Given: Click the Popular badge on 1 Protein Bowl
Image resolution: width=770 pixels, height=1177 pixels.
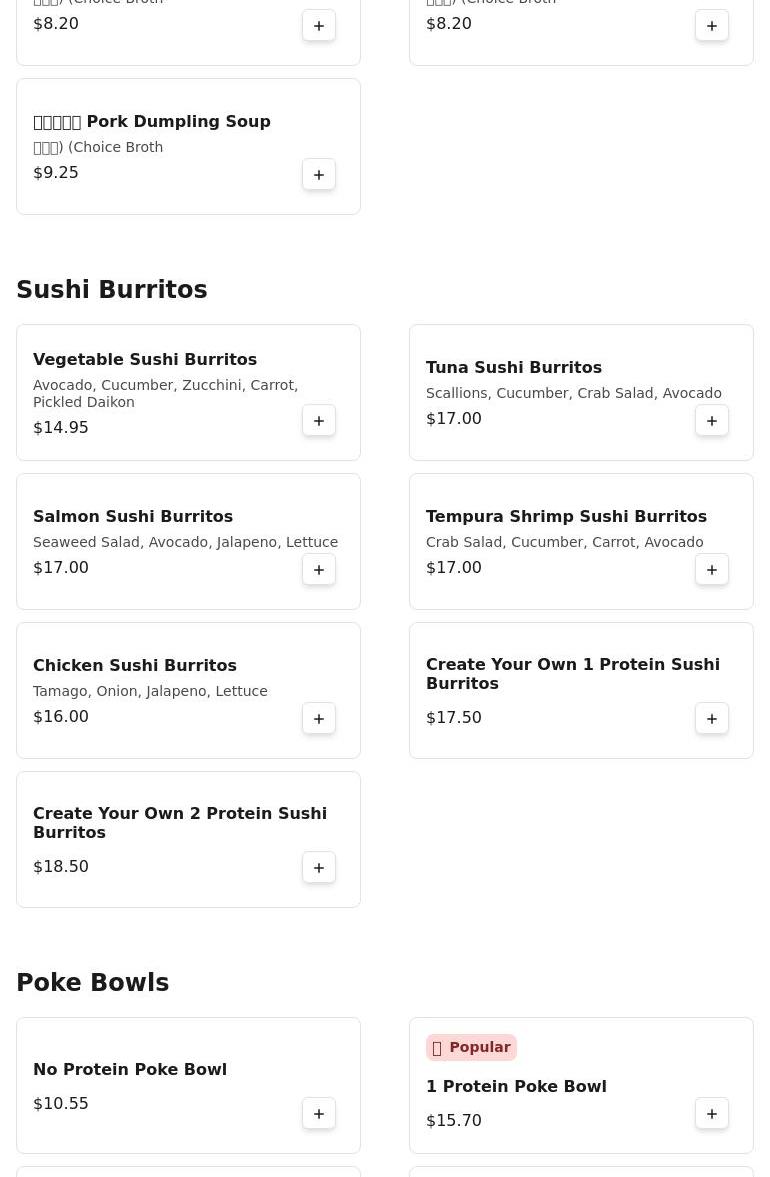Looking at the screenshot, I should (x=471, y=1047).
